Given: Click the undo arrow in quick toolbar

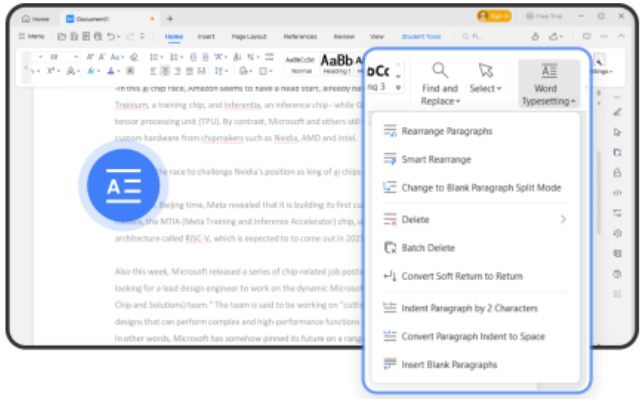Looking at the screenshot, I should pos(111,36).
